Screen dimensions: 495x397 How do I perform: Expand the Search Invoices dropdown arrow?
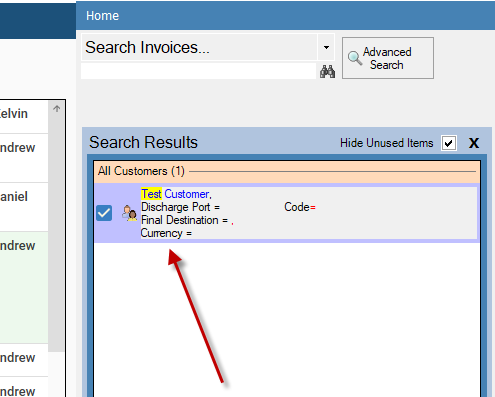pyautogui.click(x=326, y=47)
